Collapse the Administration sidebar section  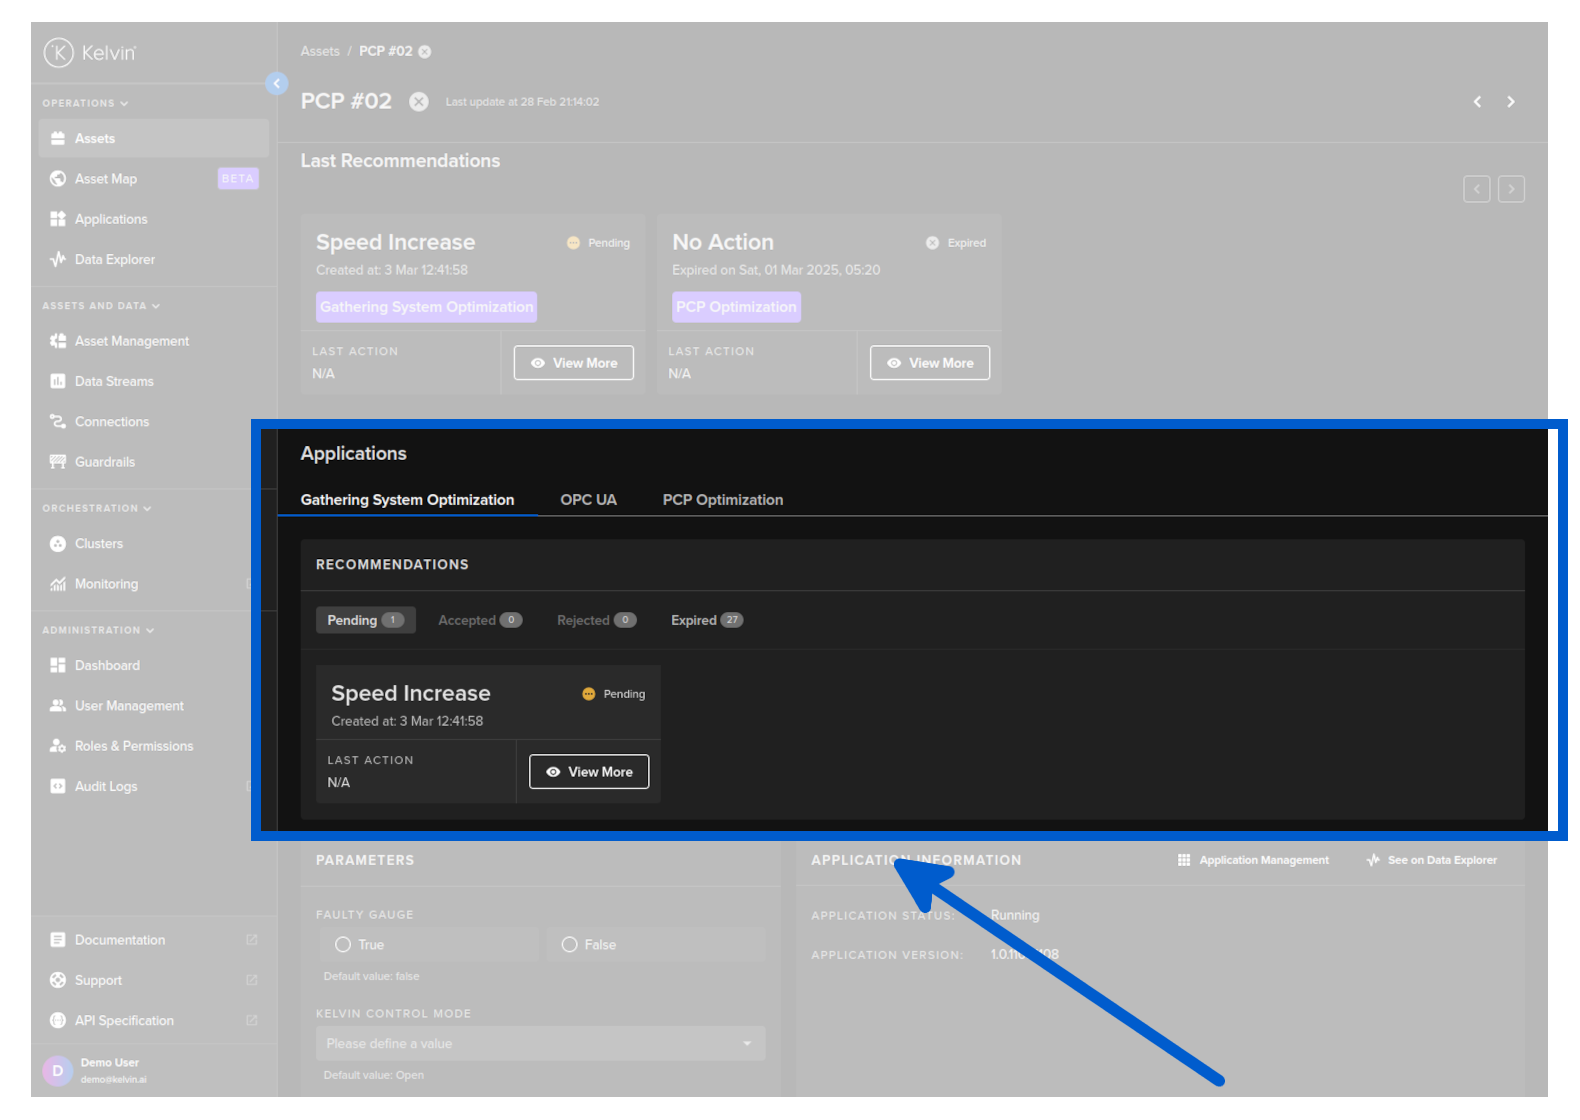(x=98, y=630)
